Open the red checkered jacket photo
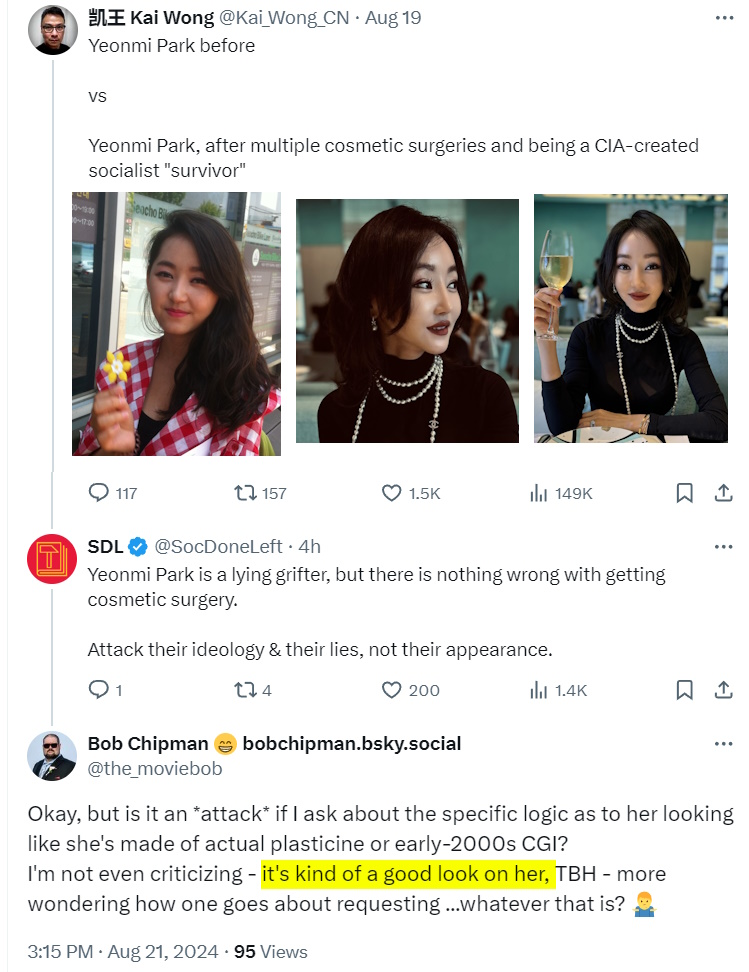 [177, 324]
